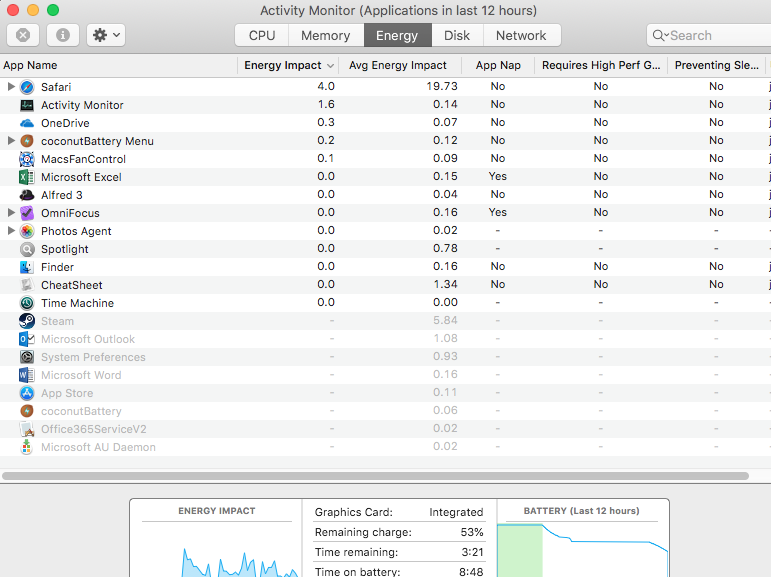
Task: Click the System Preferences gear icon
Action: [x=27, y=357]
